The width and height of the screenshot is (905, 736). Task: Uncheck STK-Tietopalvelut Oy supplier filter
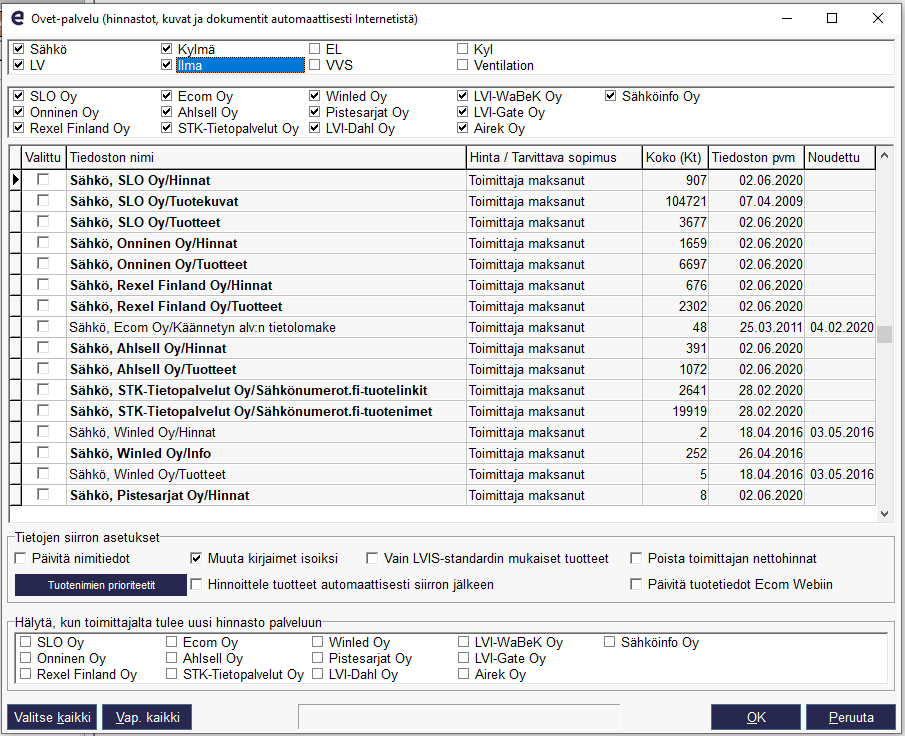[x=167, y=128]
